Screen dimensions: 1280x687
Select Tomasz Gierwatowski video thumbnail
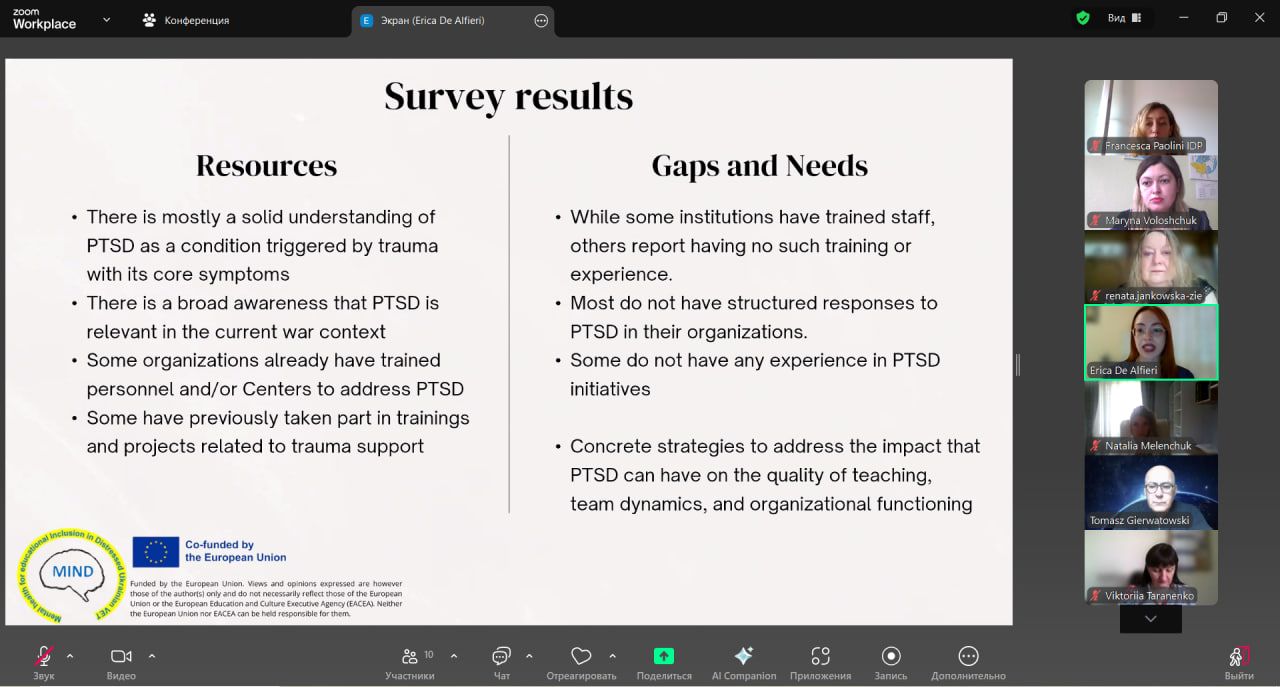(1151, 492)
